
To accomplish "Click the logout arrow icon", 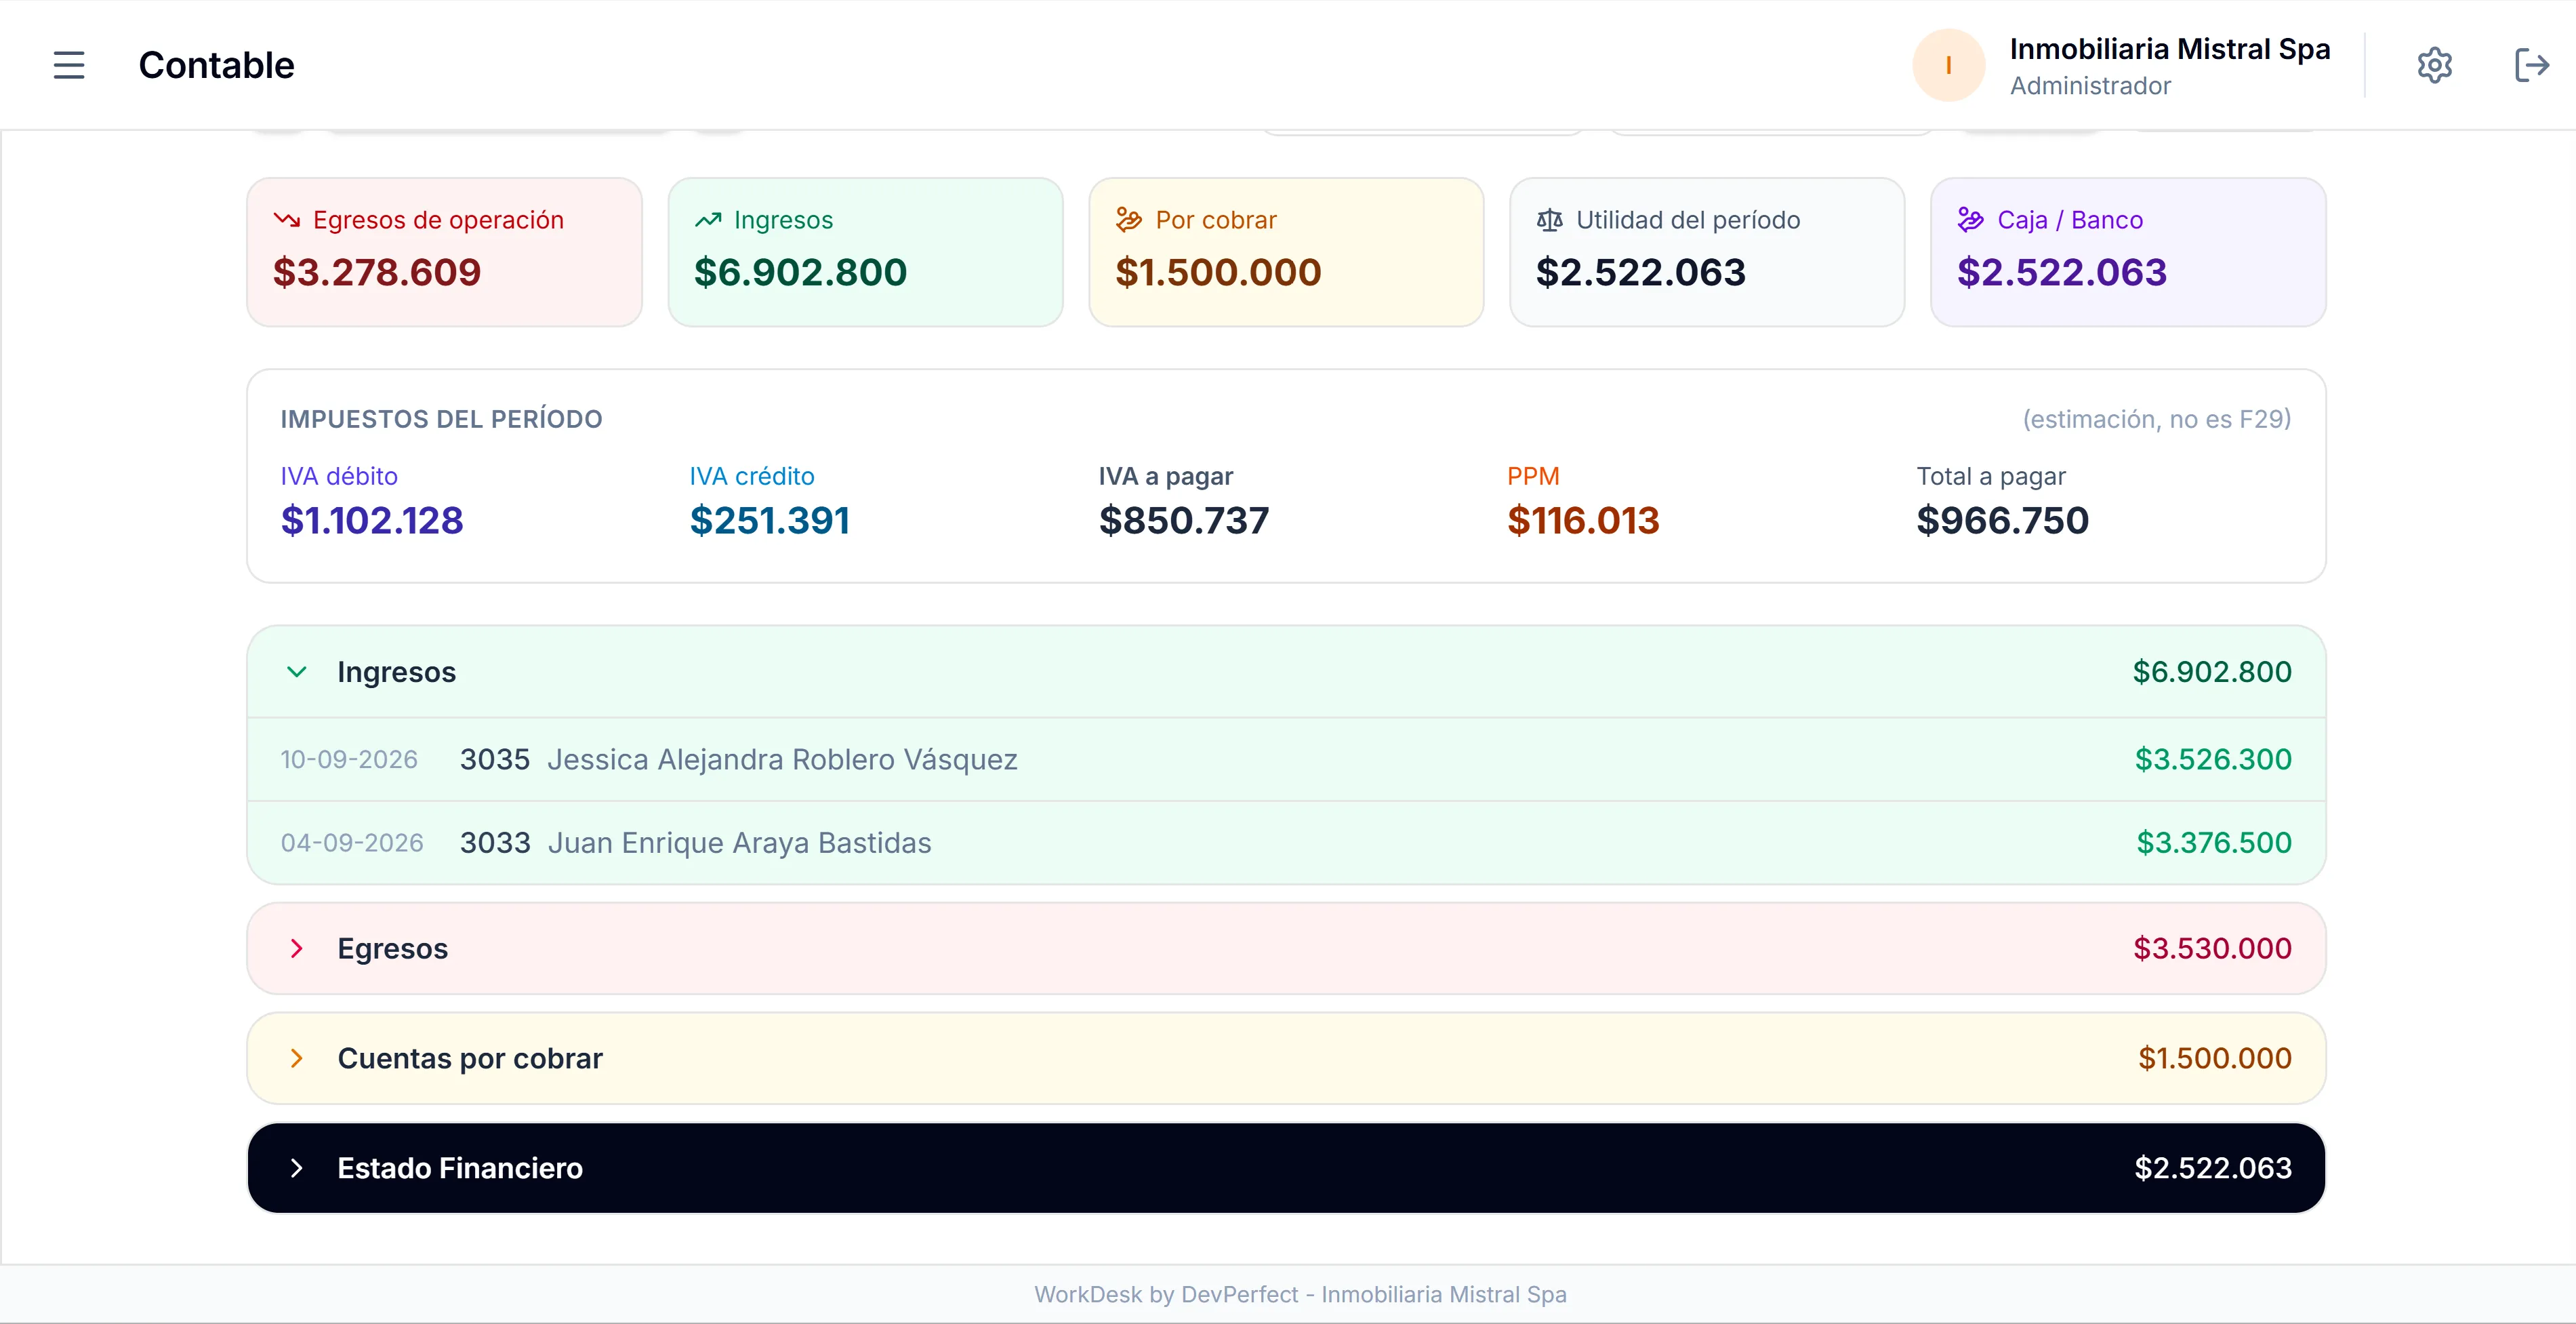I will point(2532,65).
